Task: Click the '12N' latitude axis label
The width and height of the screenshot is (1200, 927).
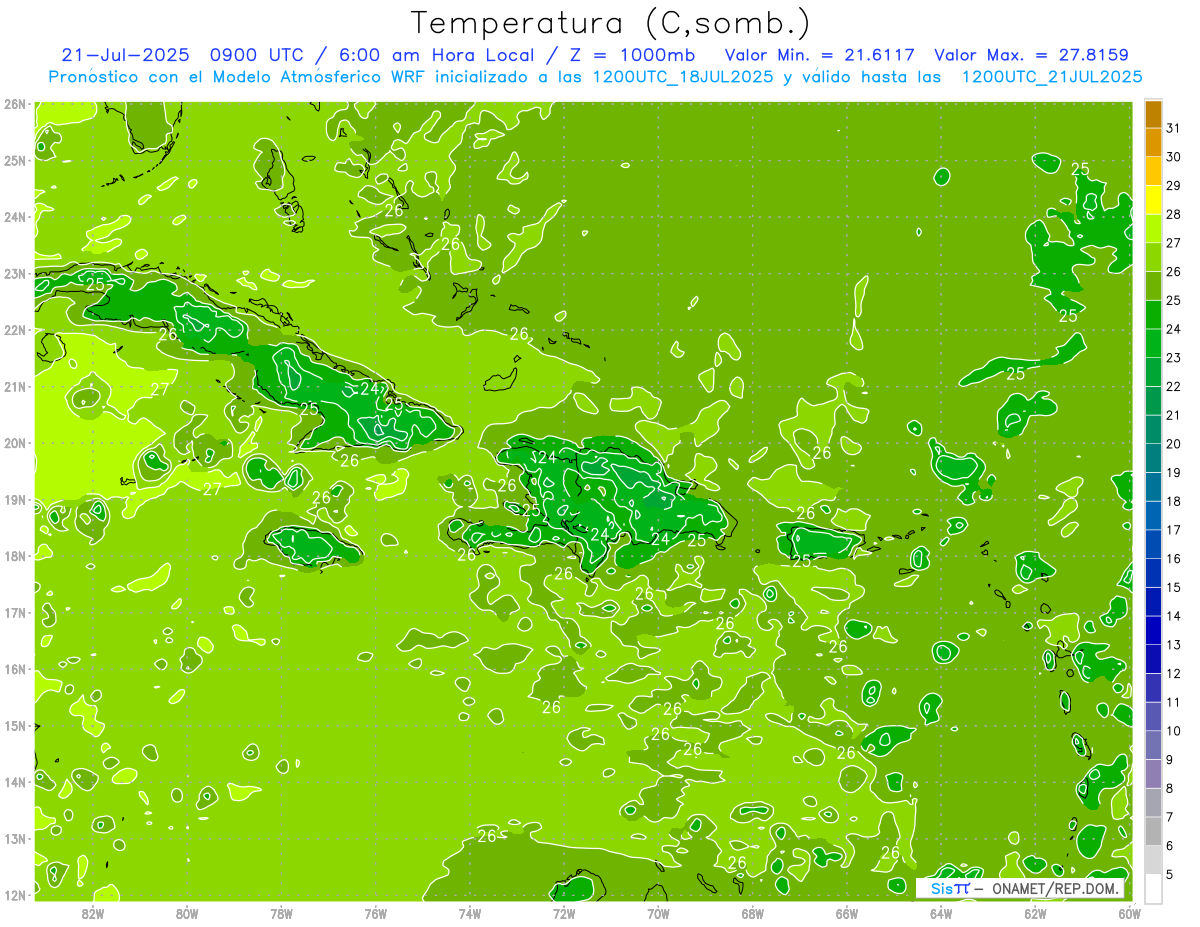Action: [x=15, y=895]
